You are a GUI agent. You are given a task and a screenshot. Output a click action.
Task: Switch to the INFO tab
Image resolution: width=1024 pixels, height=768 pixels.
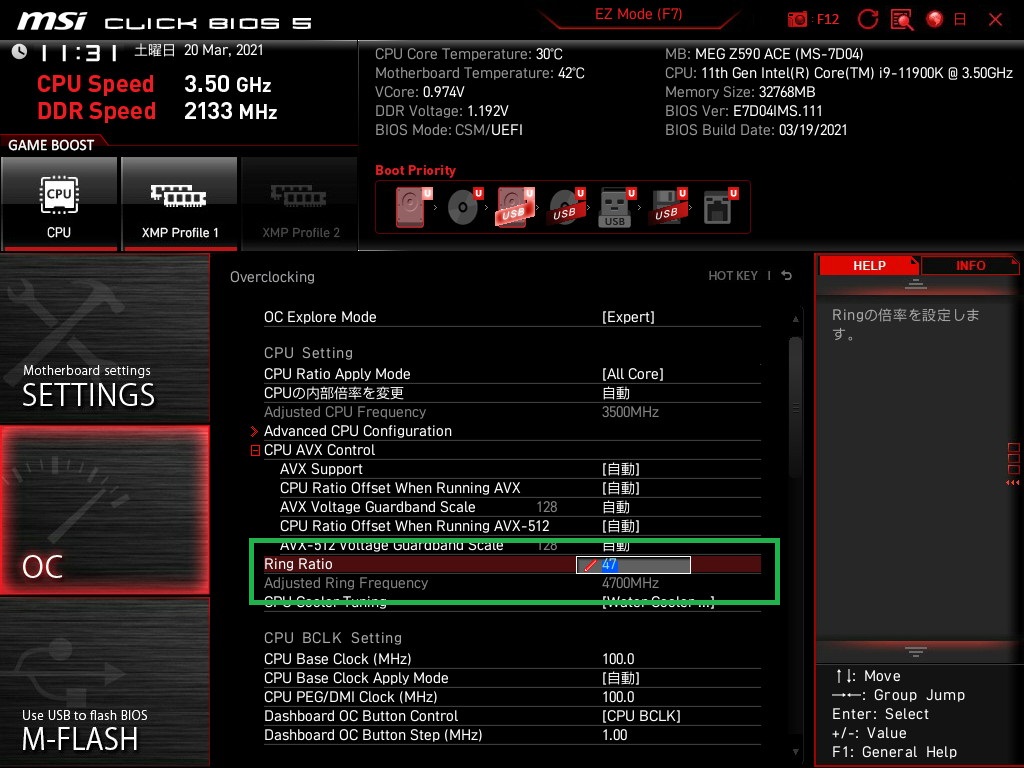tap(970, 265)
